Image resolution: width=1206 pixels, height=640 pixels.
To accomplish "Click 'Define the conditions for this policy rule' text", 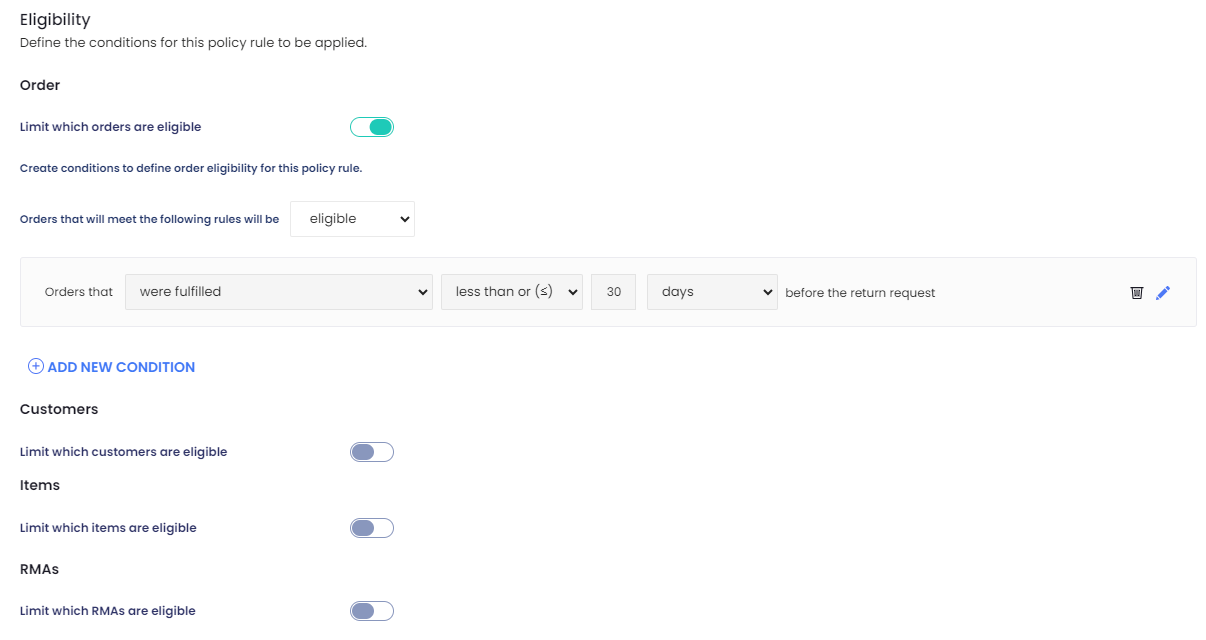I will click(x=193, y=43).
